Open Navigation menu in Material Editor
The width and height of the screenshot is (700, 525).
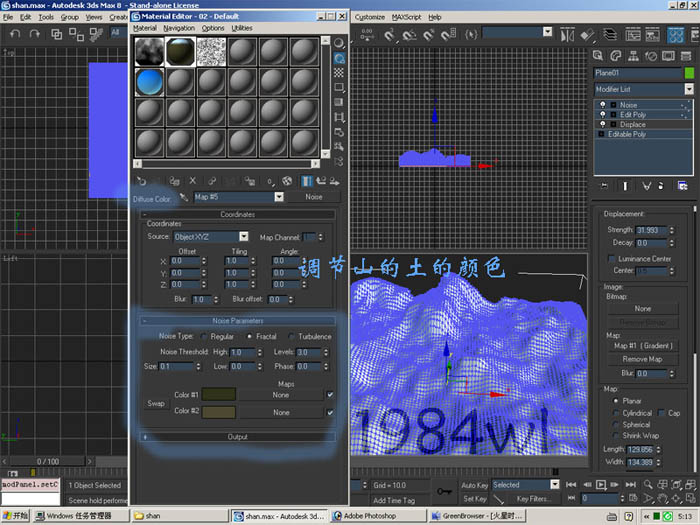(x=179, y=28)
